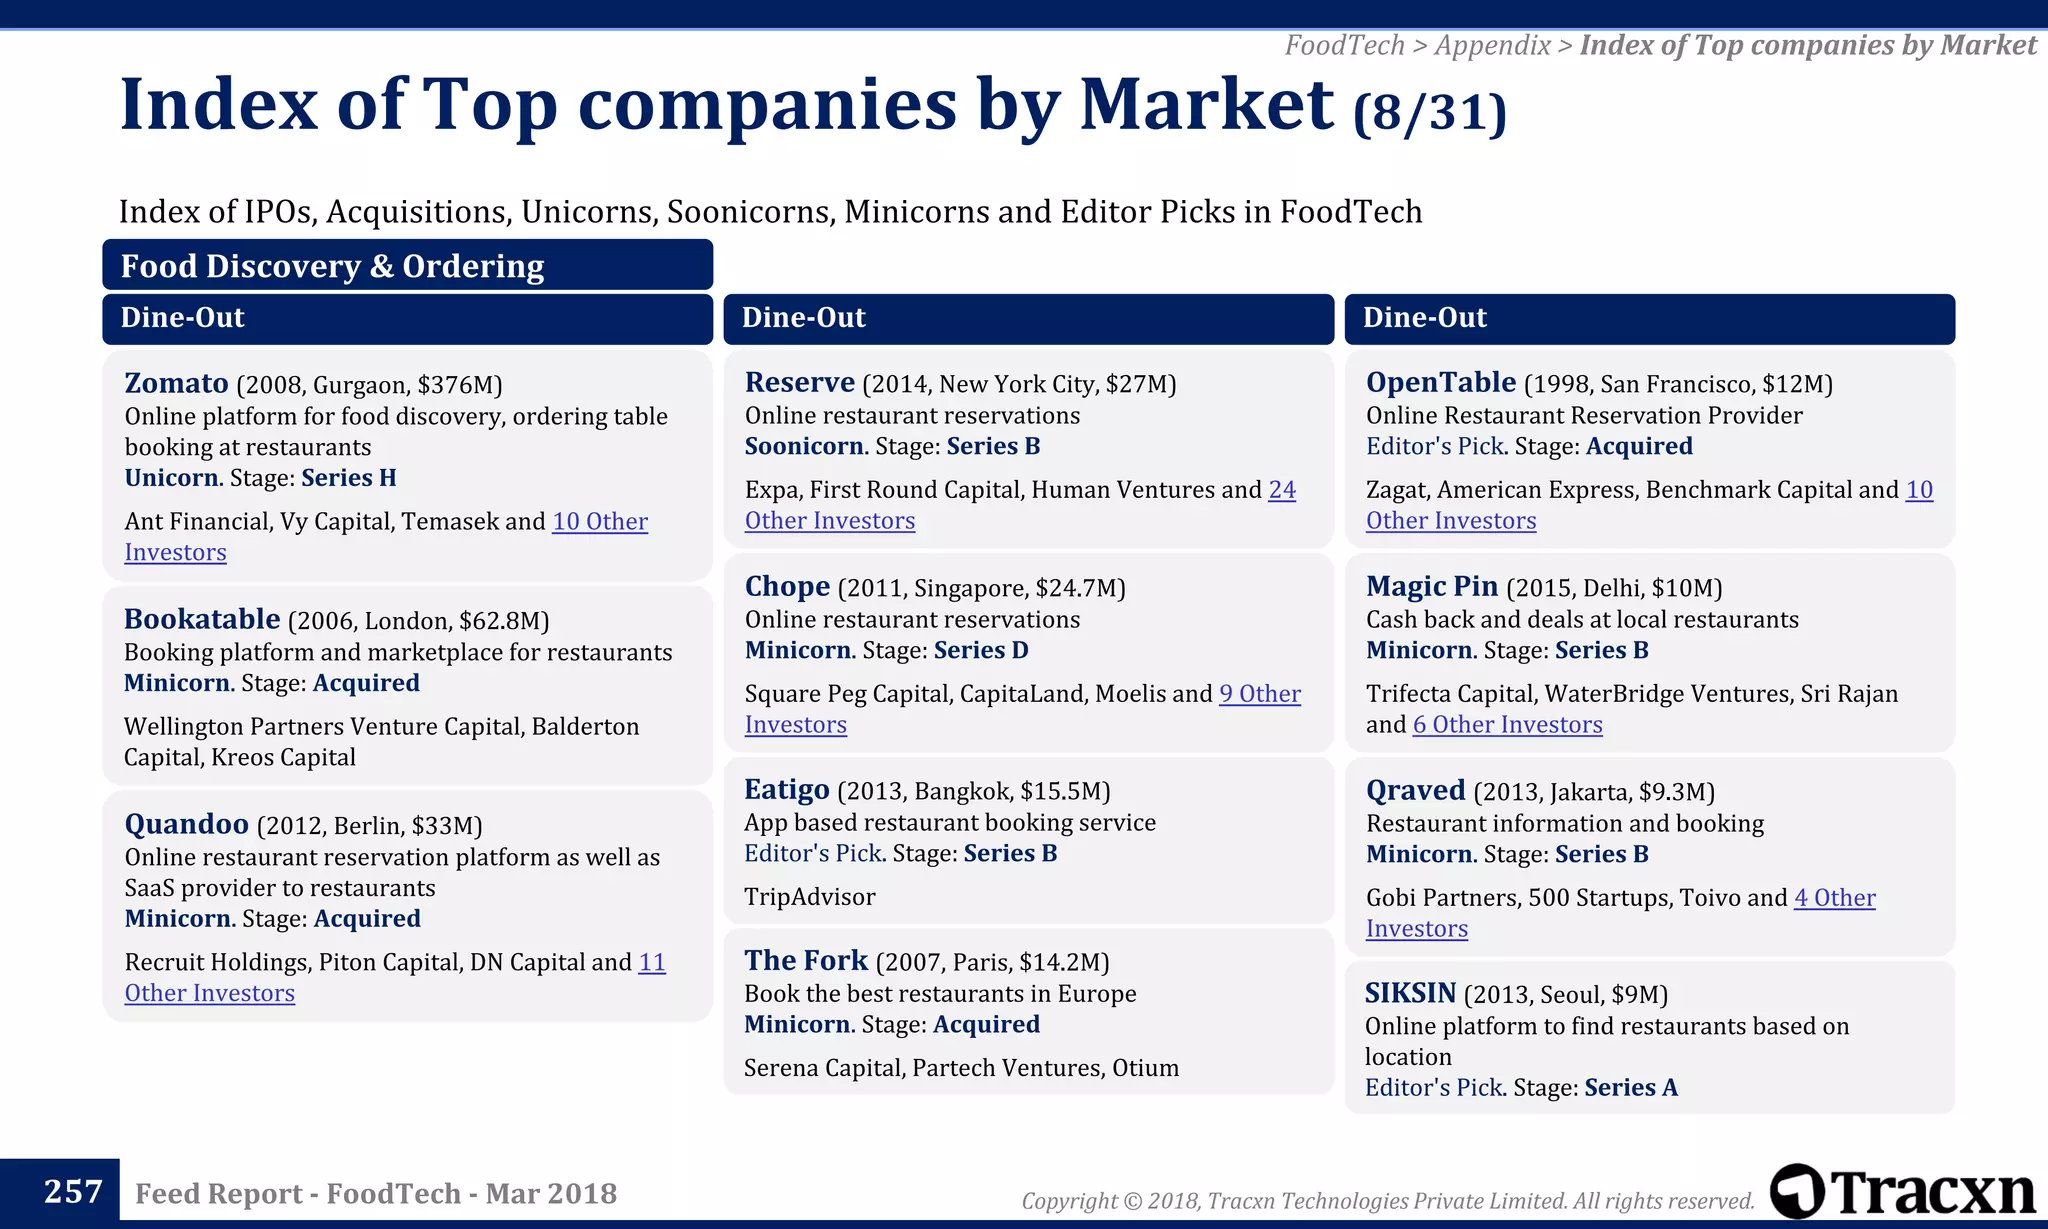Viewport: 2048px width, 1229px height.
Task: Click the Zomato company name
Action: point(176,383)
